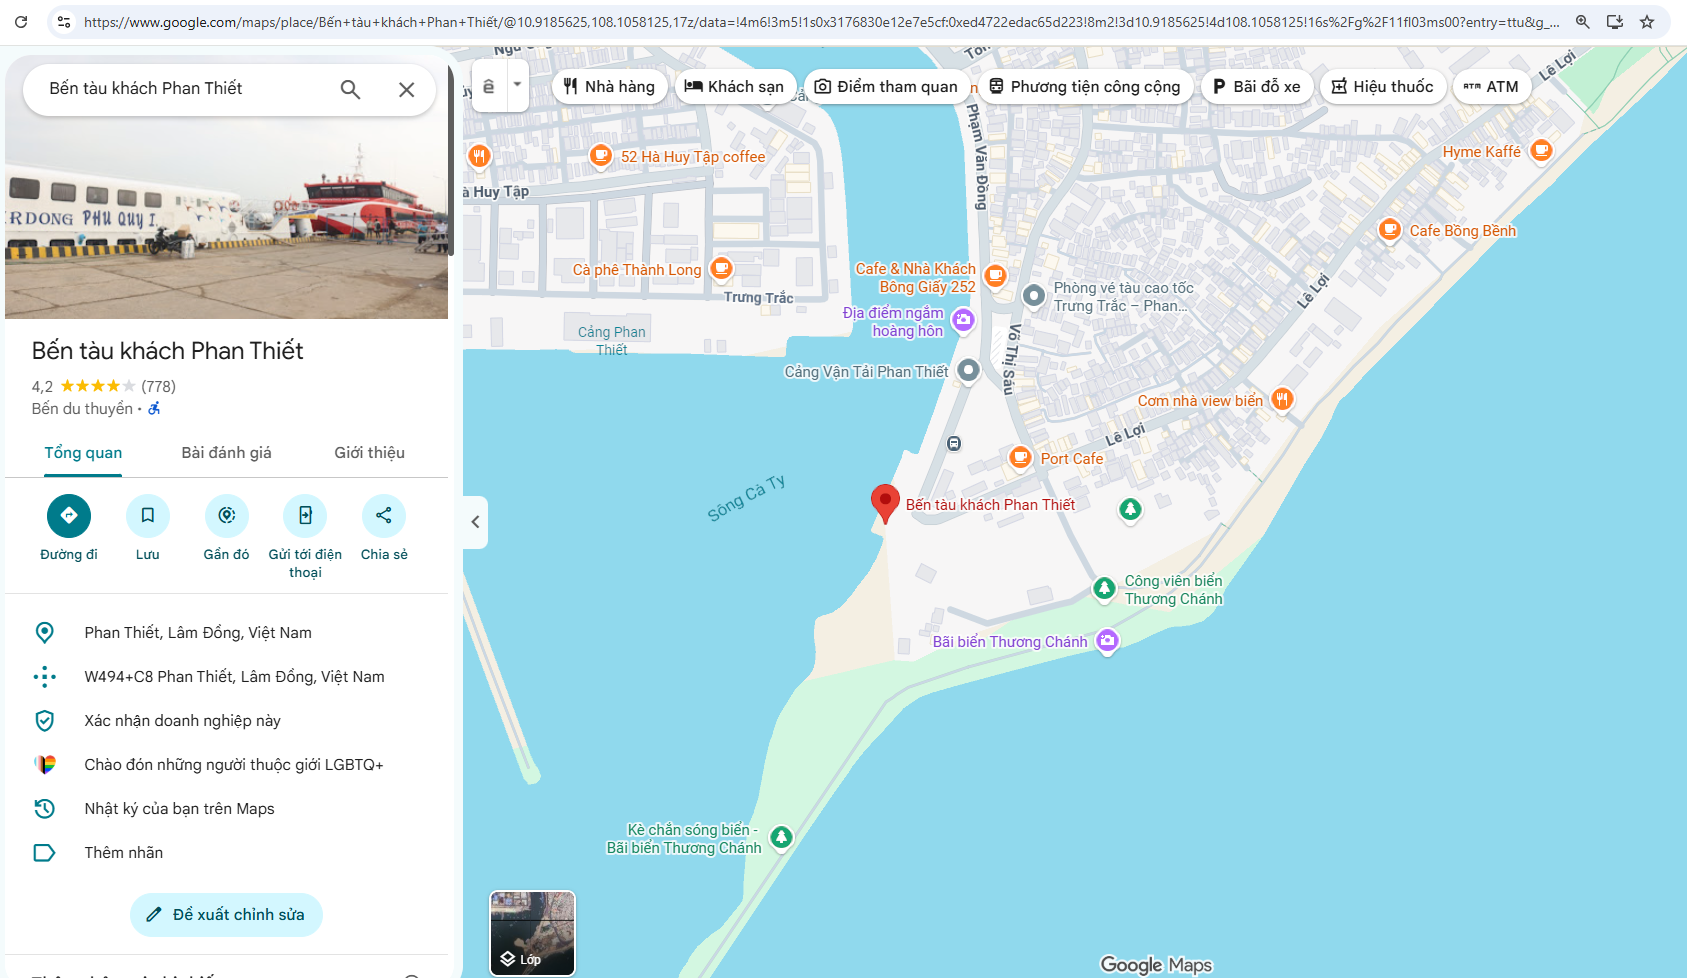This screenshot has width=1687, height=978.
Task: Click the search magnifier icon in the search box
Action: pyautogui.click(x=350, y=89)
